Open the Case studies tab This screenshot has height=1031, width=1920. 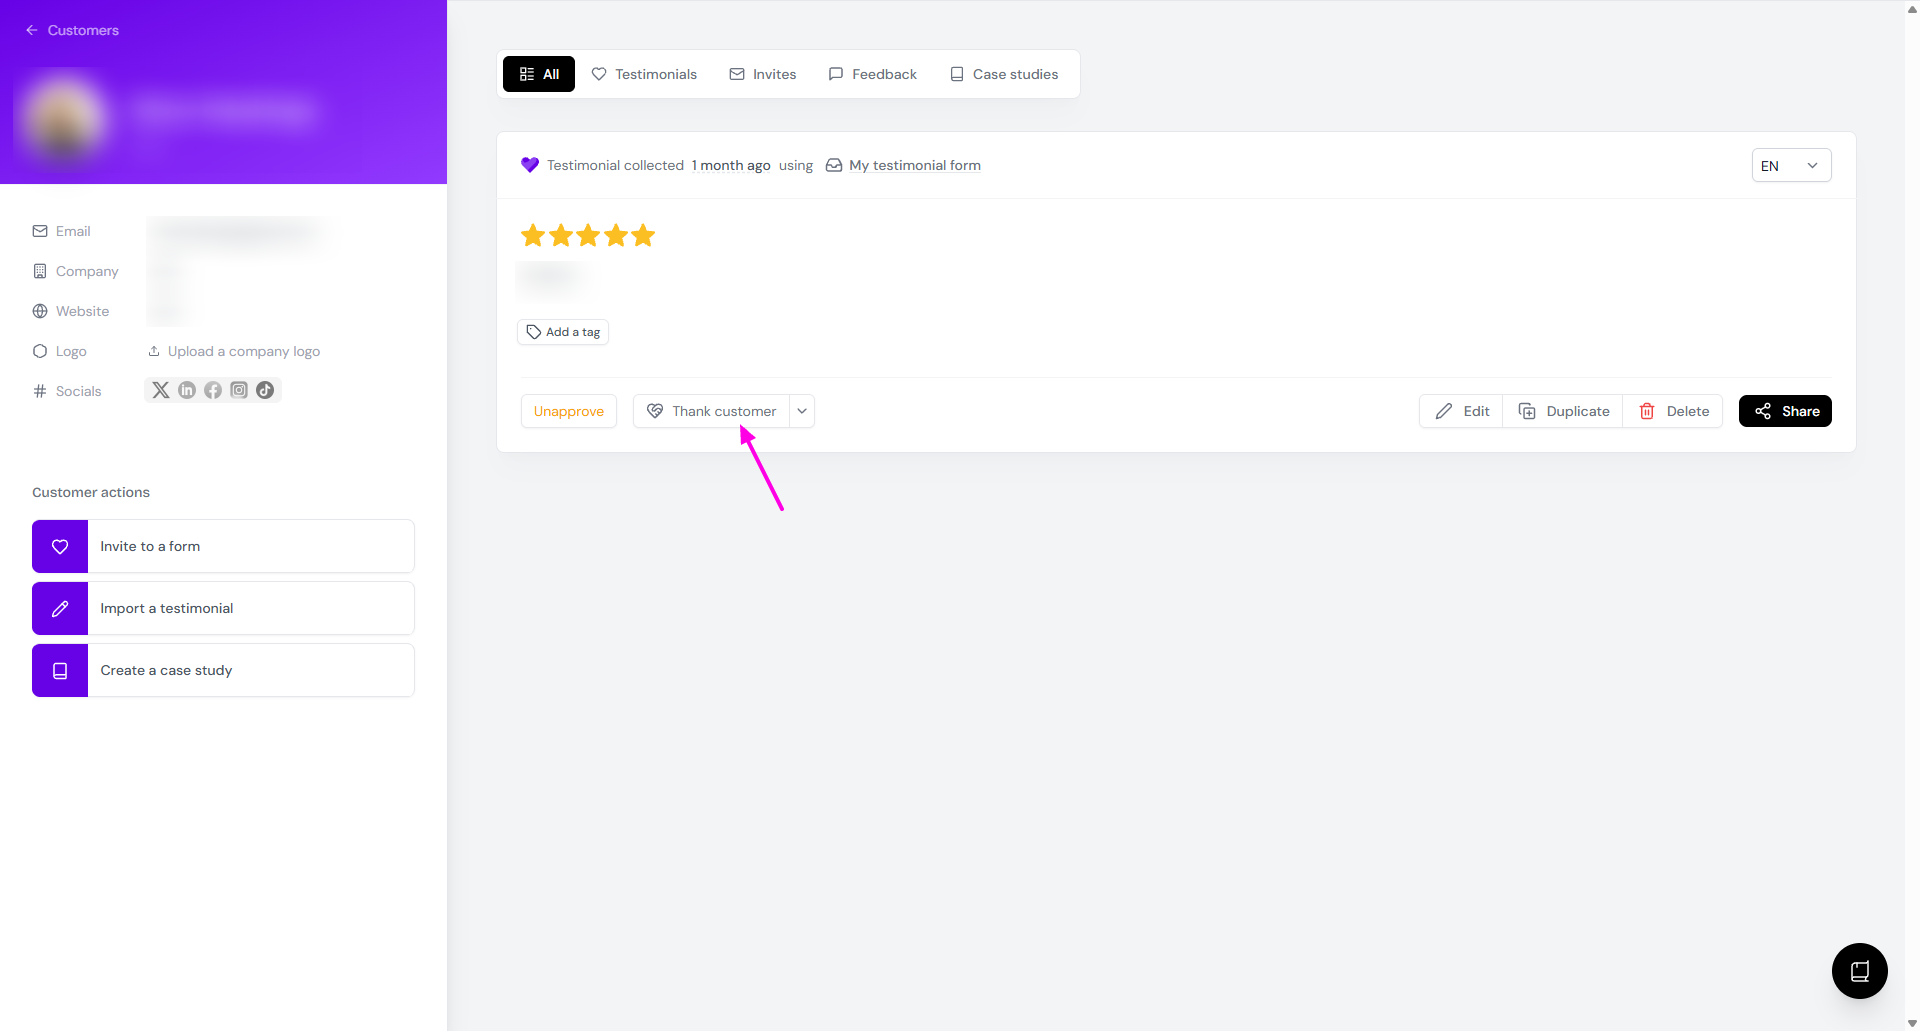[1004, 74]
